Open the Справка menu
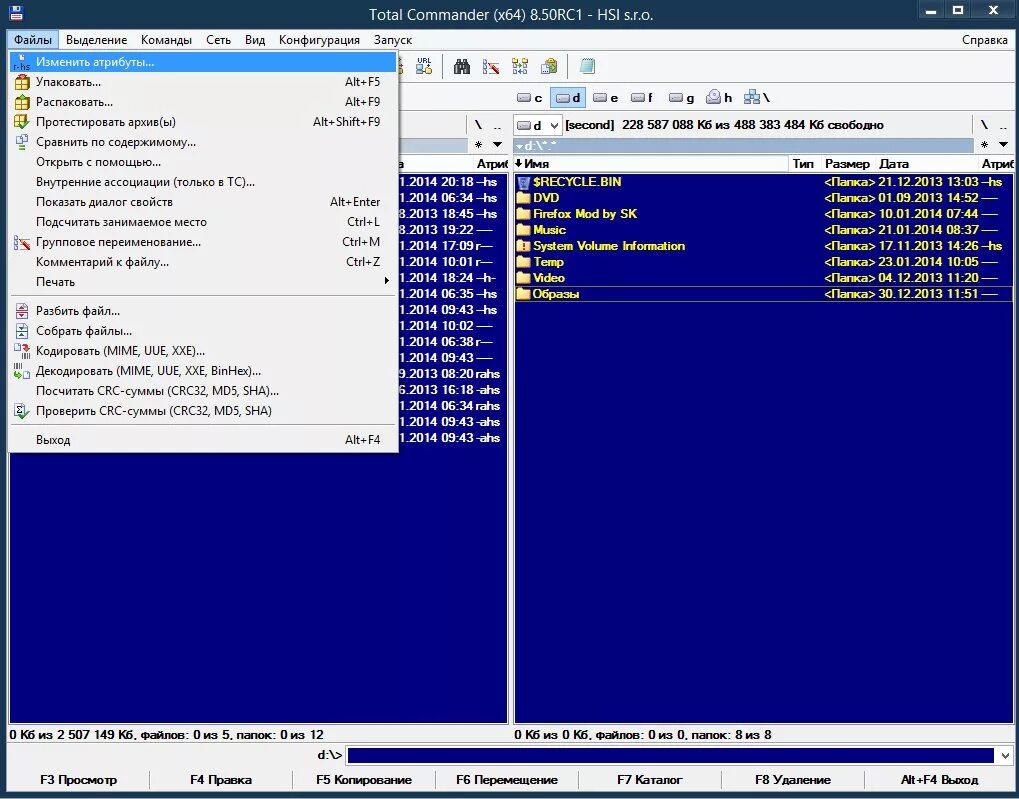The width and height of the screenshot is (1019, 799). click(x=985, y=40)
